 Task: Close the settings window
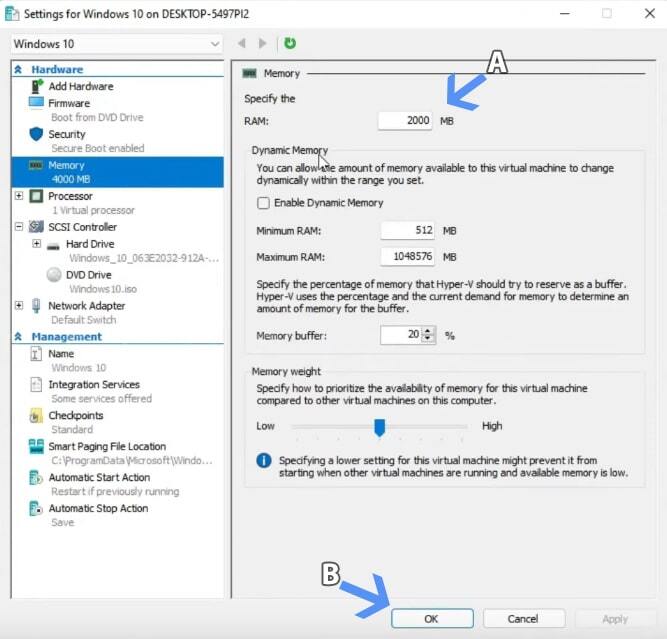(650, 14)
